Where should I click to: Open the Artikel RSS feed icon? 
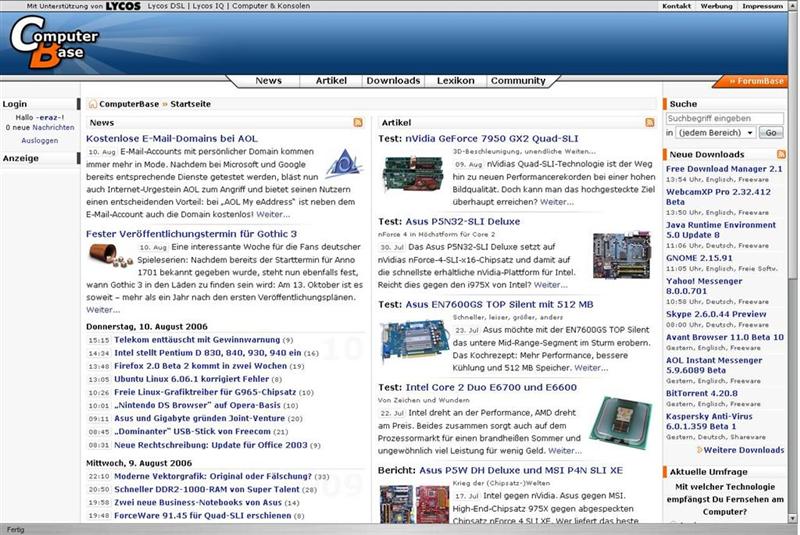pos(649,122)
